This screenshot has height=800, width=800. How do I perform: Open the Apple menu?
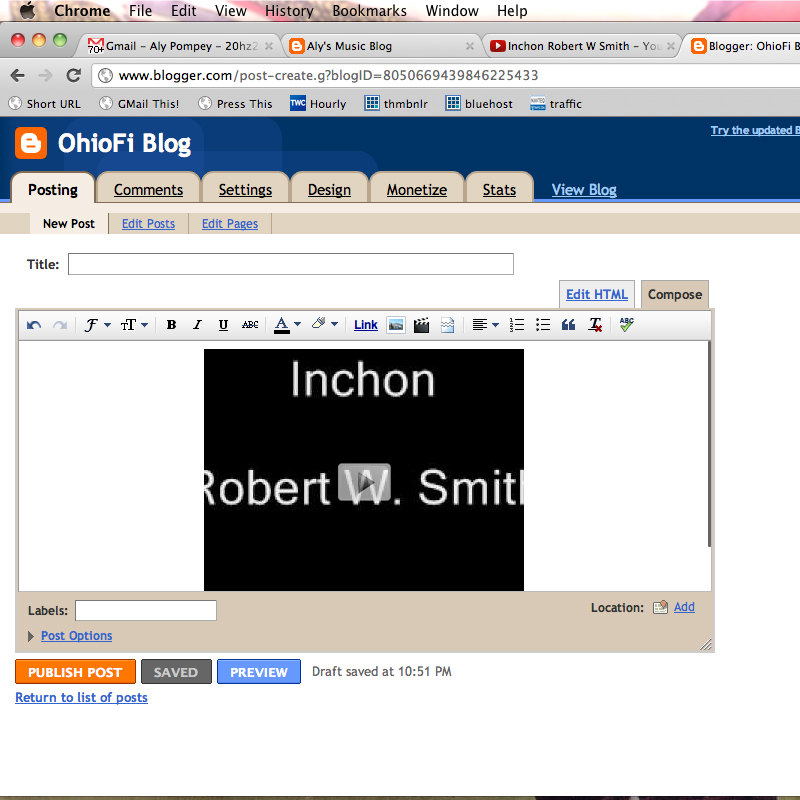click(28, 10)
